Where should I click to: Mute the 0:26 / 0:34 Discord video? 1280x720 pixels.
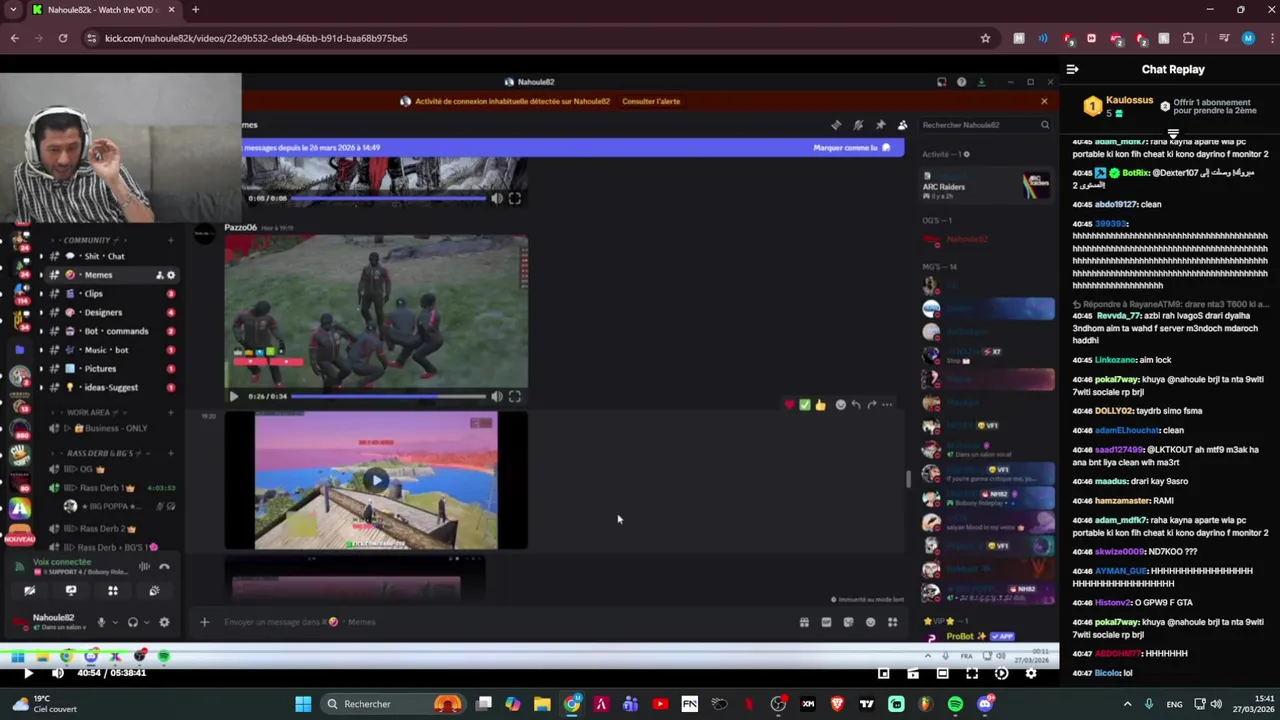click(496, 397)
